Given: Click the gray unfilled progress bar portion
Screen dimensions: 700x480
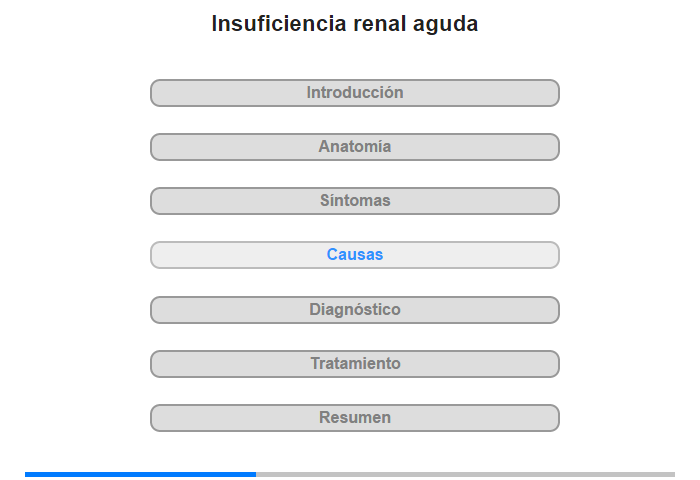Looking at the screenshot, I should click(x=466, y=474).
